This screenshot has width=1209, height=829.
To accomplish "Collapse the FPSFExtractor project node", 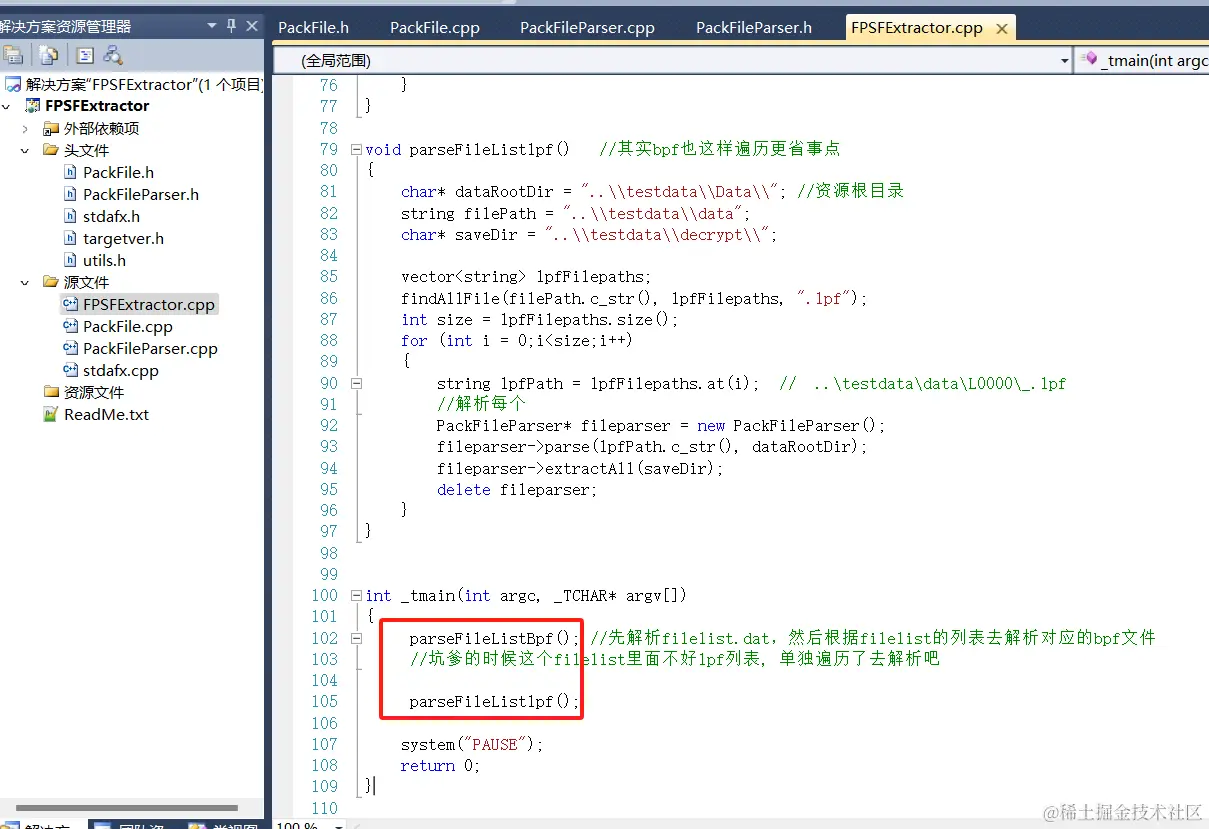I will click(x=7, y=106).
